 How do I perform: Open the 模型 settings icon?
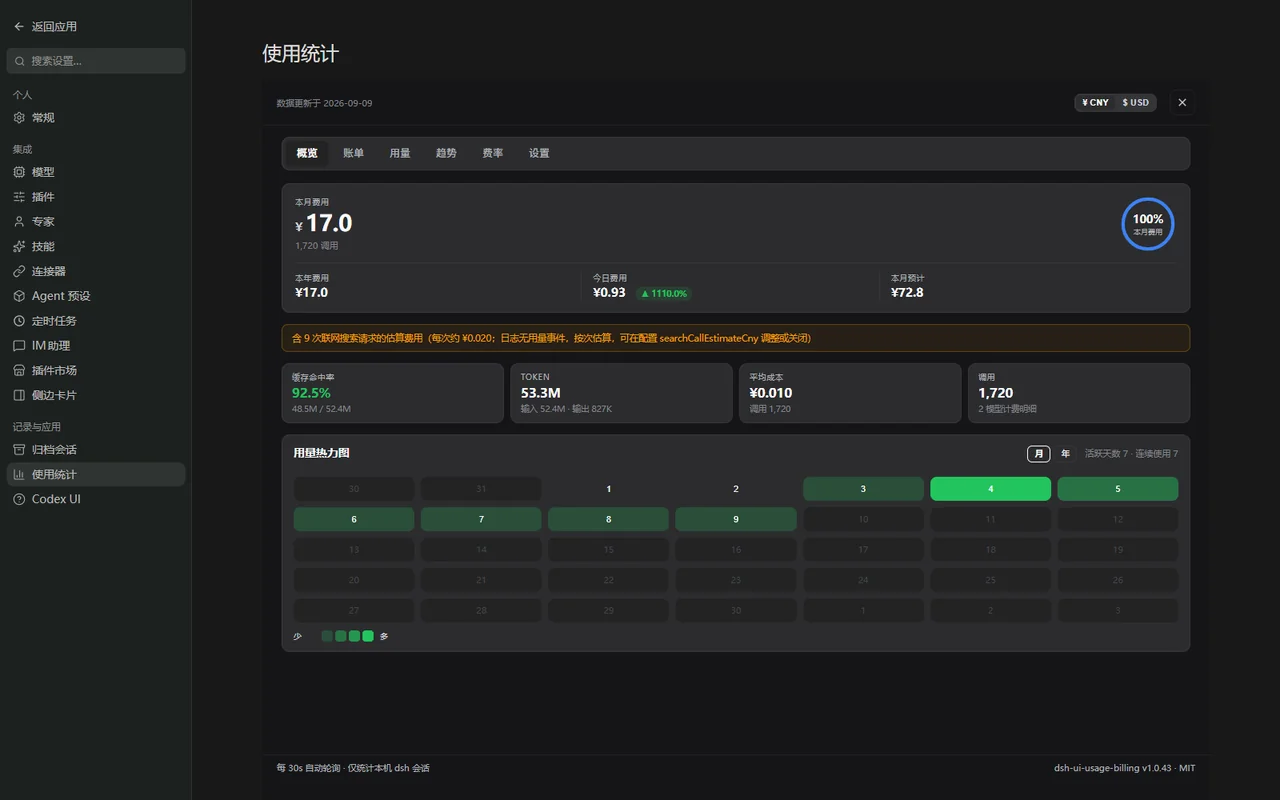pos(19,172)
